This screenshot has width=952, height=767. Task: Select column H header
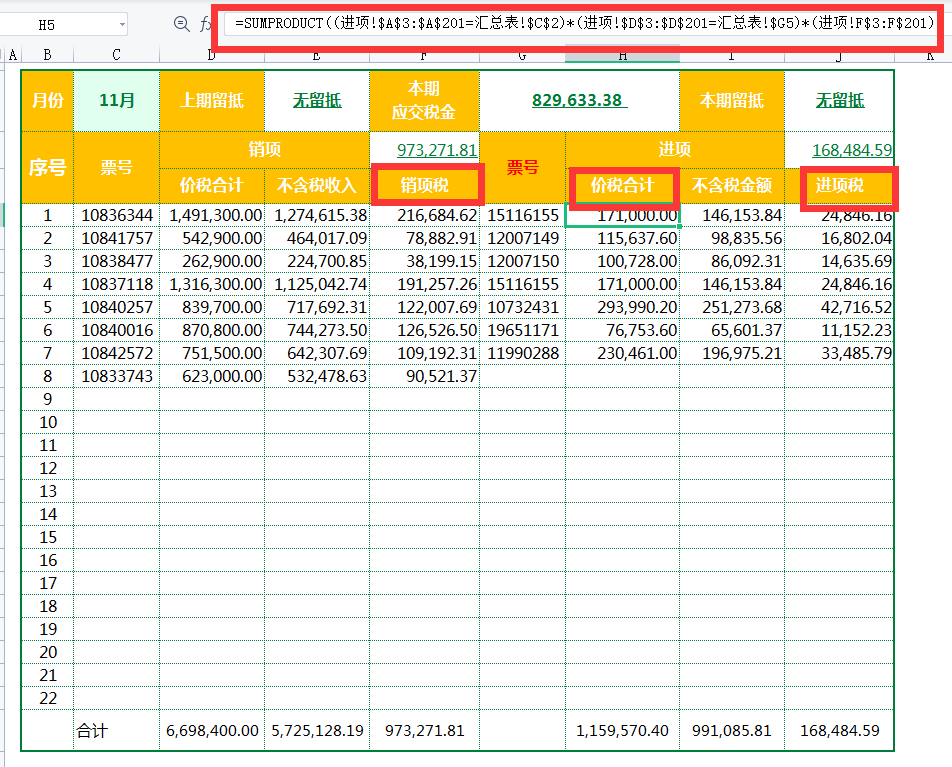[x=622, y=56]
